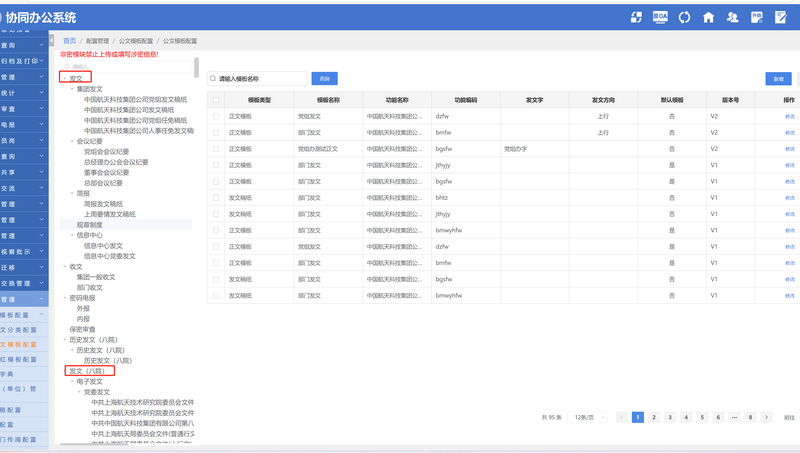This screenshot has height=453, width=800.
Task: Check the box for the 党组办测试正文 row
Action: pyautogui.click(x=216, y=149)
